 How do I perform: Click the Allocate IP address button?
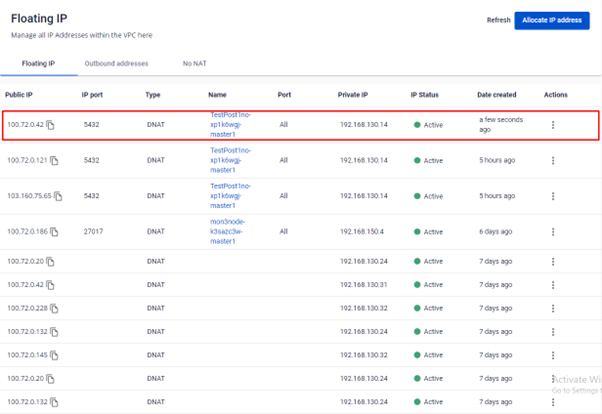click(552, 20)
